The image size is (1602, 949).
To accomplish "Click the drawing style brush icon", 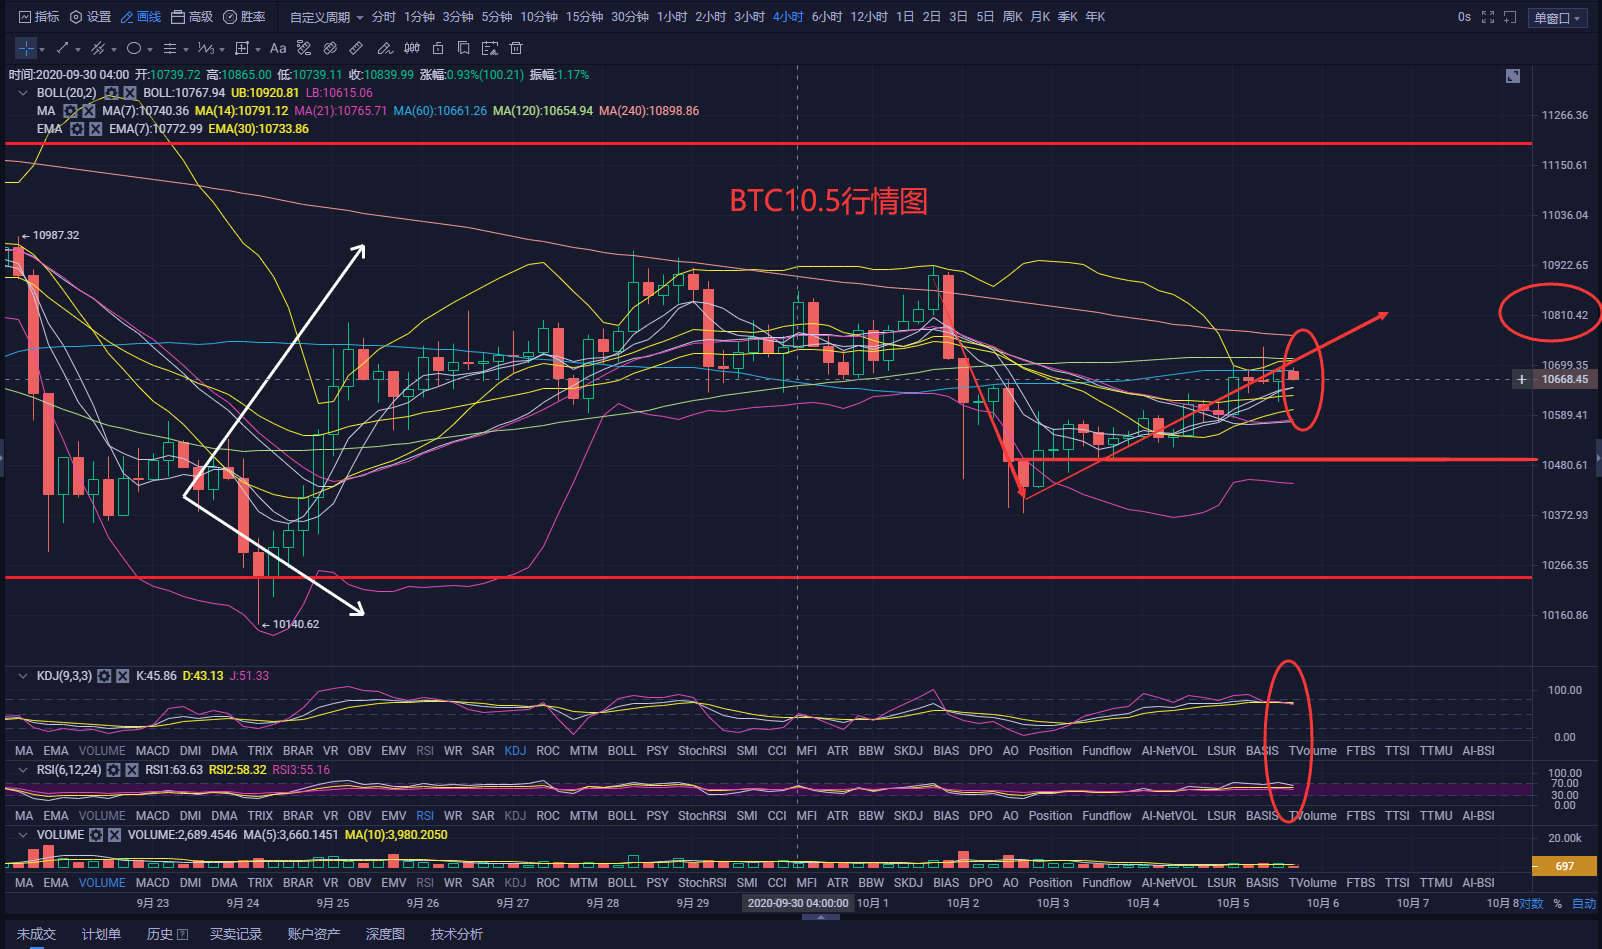I will click(304, 48).
